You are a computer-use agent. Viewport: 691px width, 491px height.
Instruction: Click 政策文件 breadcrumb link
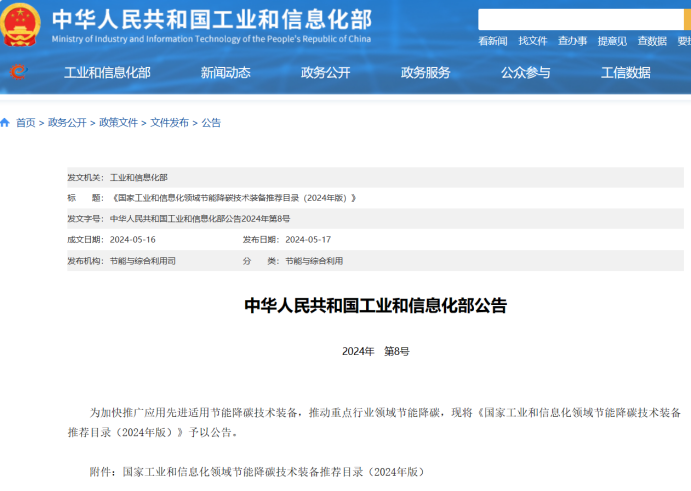point(118,123)
